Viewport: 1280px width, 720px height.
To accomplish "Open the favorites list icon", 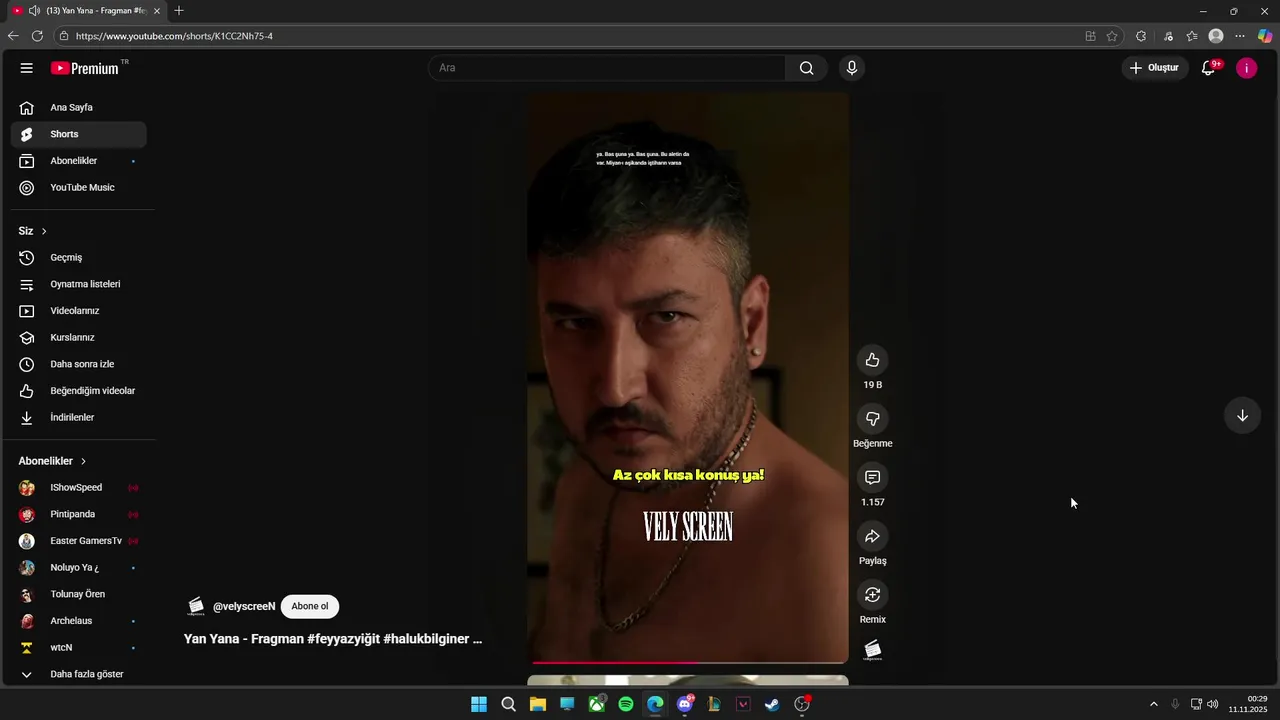I will [x=1192, y=36].
